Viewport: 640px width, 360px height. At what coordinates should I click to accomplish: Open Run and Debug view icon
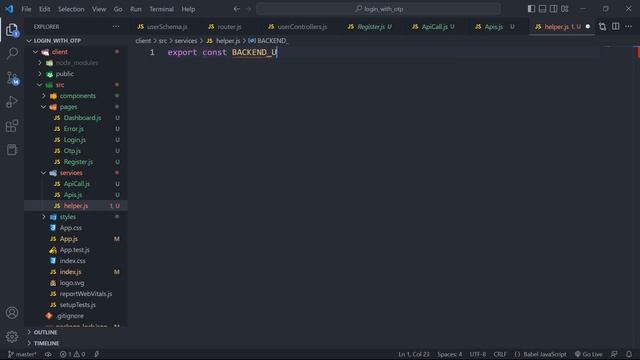[x=12, y=102]
